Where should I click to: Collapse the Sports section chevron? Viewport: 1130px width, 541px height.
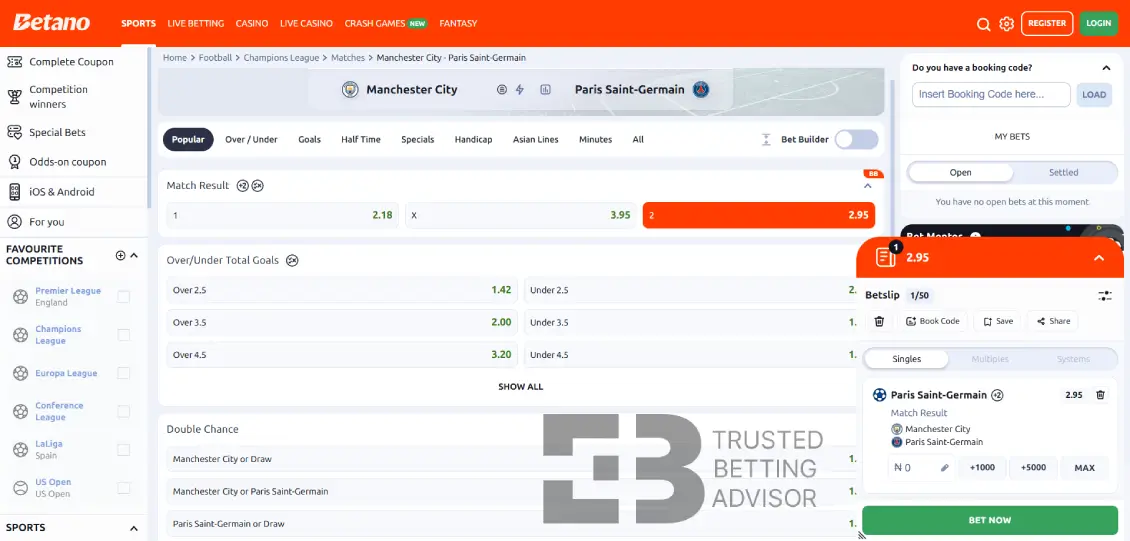134,528
